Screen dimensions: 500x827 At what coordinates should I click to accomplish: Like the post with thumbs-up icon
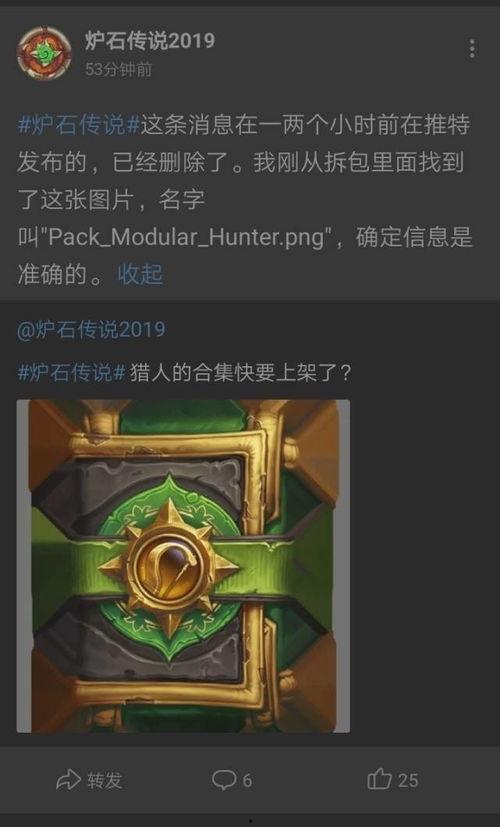pos(380,780)
